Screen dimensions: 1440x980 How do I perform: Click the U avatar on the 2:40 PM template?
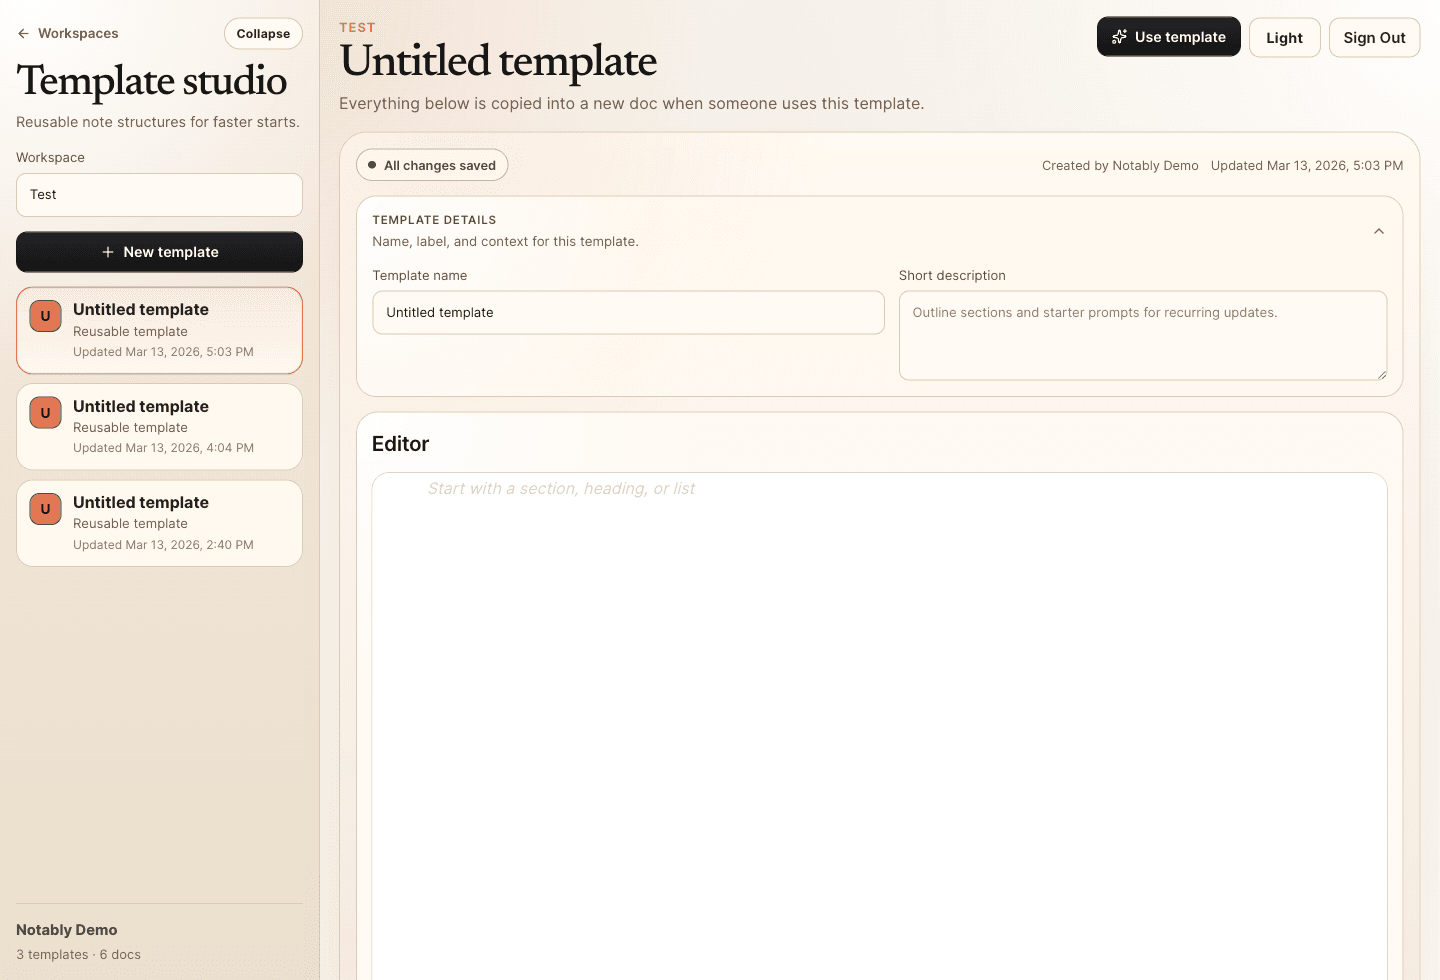click(x=45, y=508)
